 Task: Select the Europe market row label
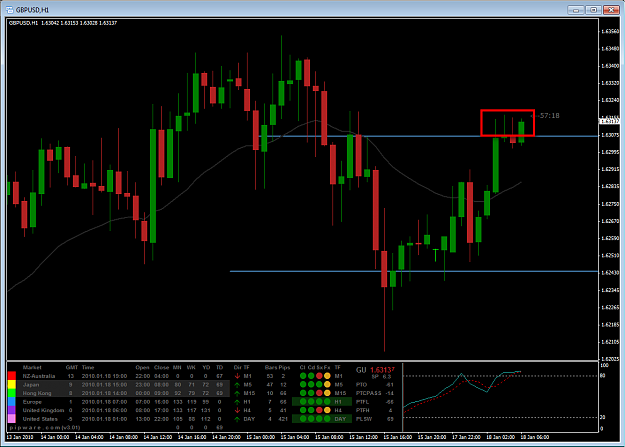32,402
